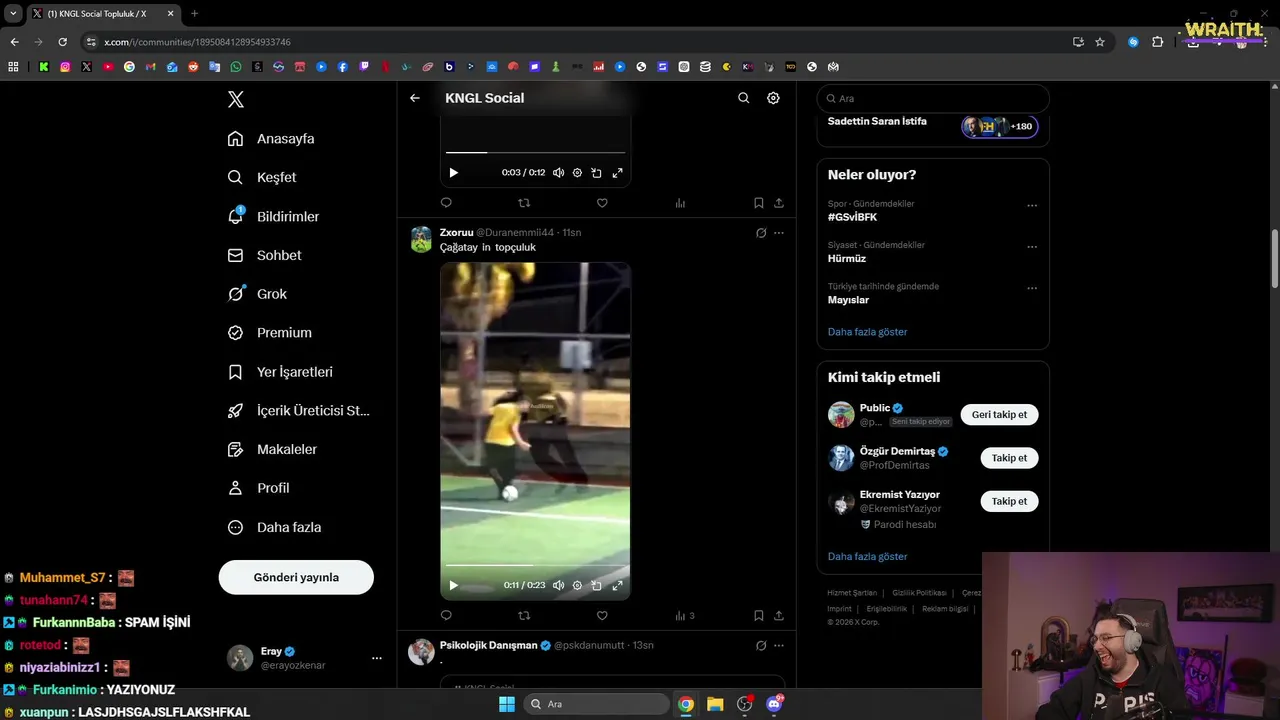The width and height of the screenshot is (1280, 720).
Task: Show more under Kimi takip etmeli
Action: pyautogui.click(x=867, y=557)
